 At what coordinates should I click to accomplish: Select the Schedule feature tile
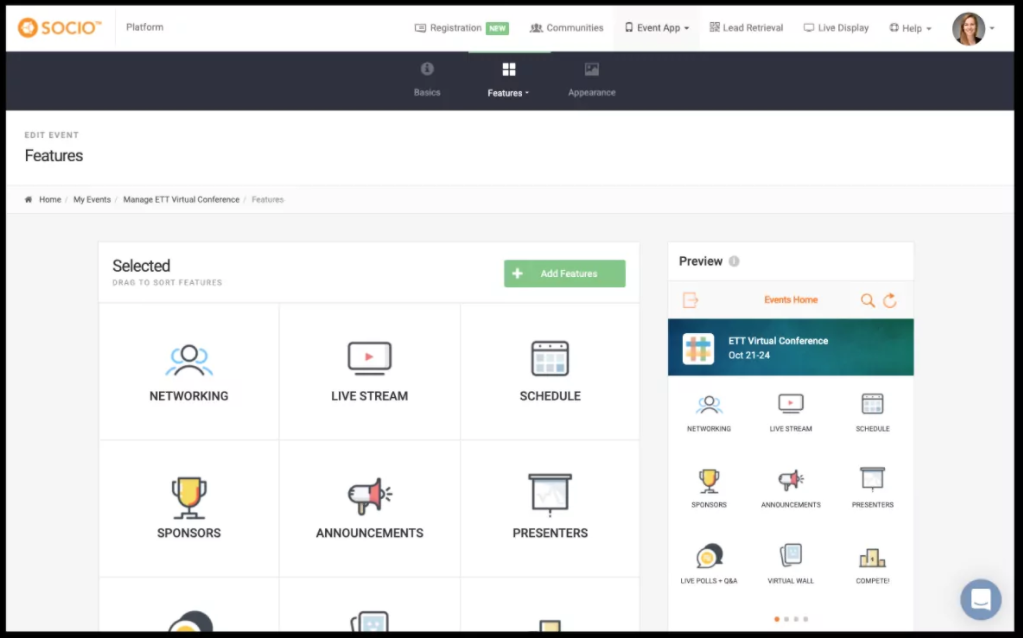(550, 372)
